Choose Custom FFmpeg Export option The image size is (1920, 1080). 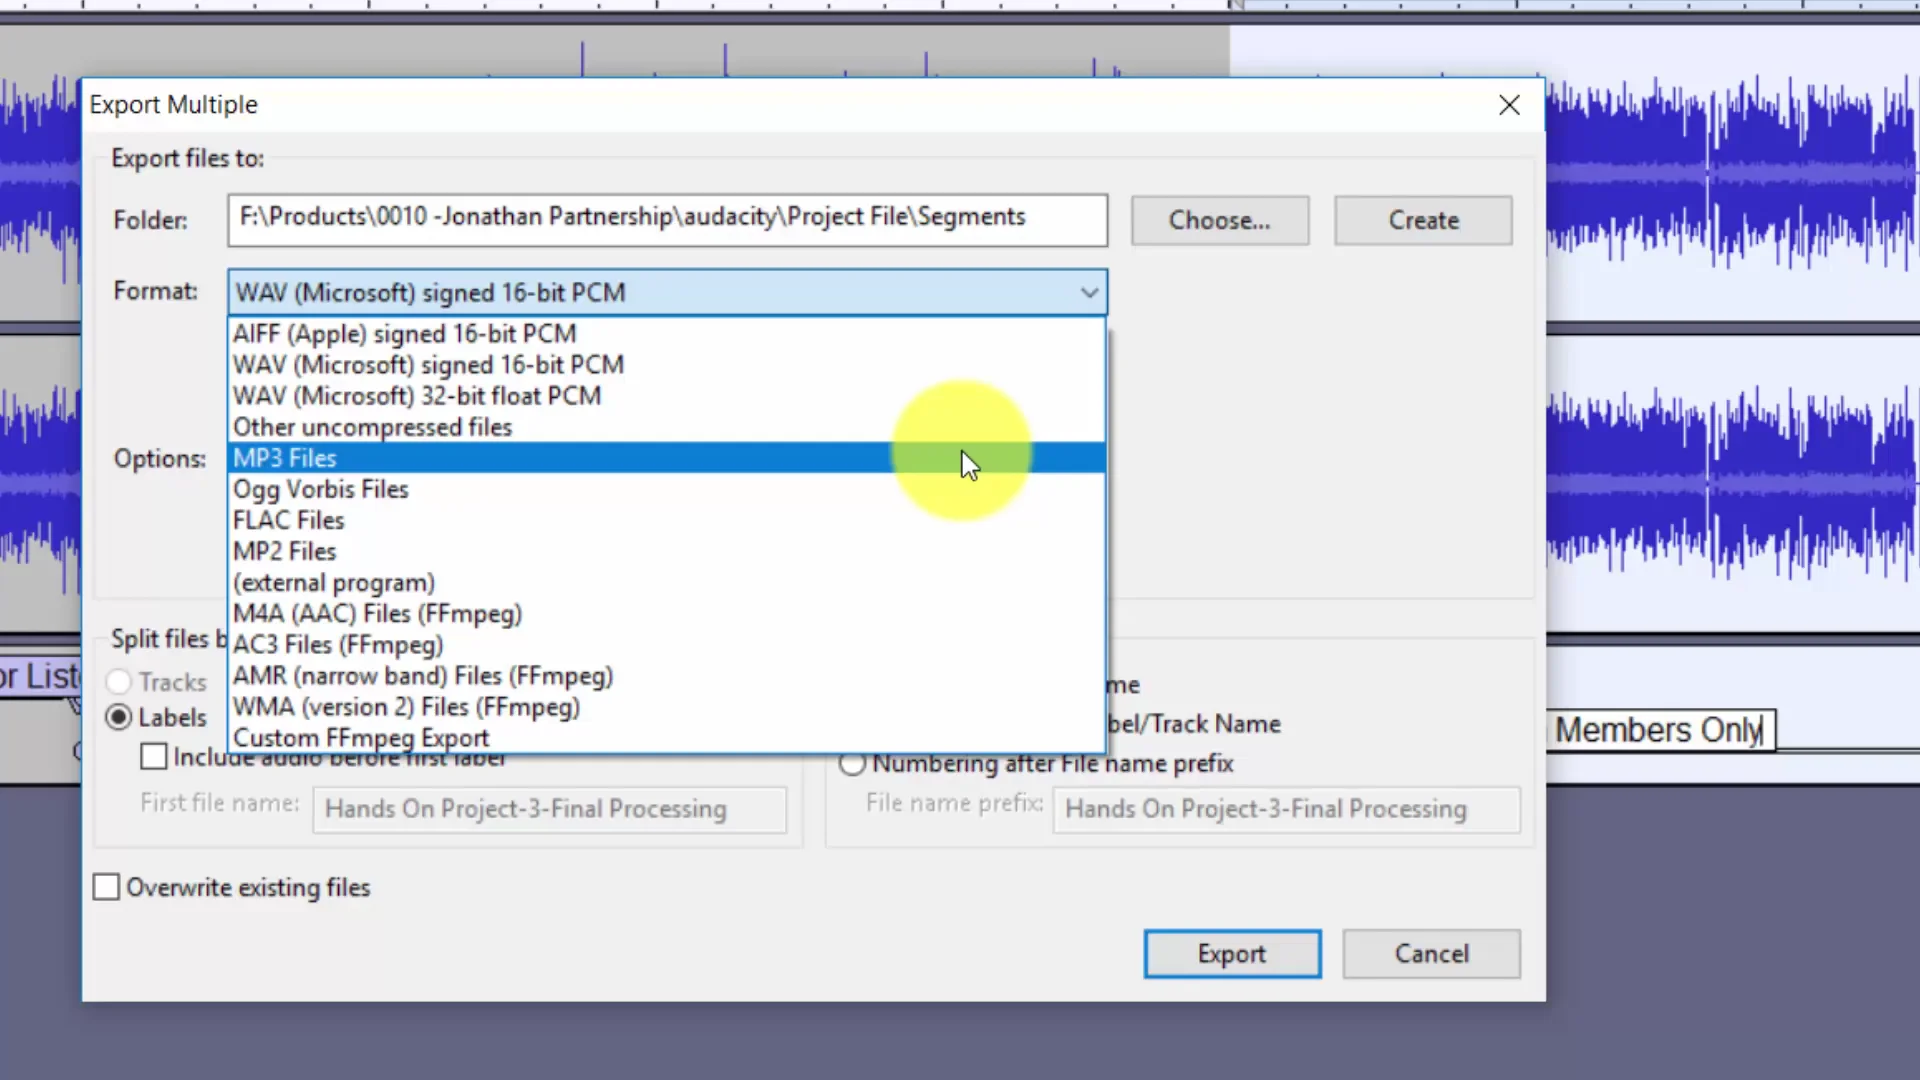pyautogui.click(x=667, y=737)
